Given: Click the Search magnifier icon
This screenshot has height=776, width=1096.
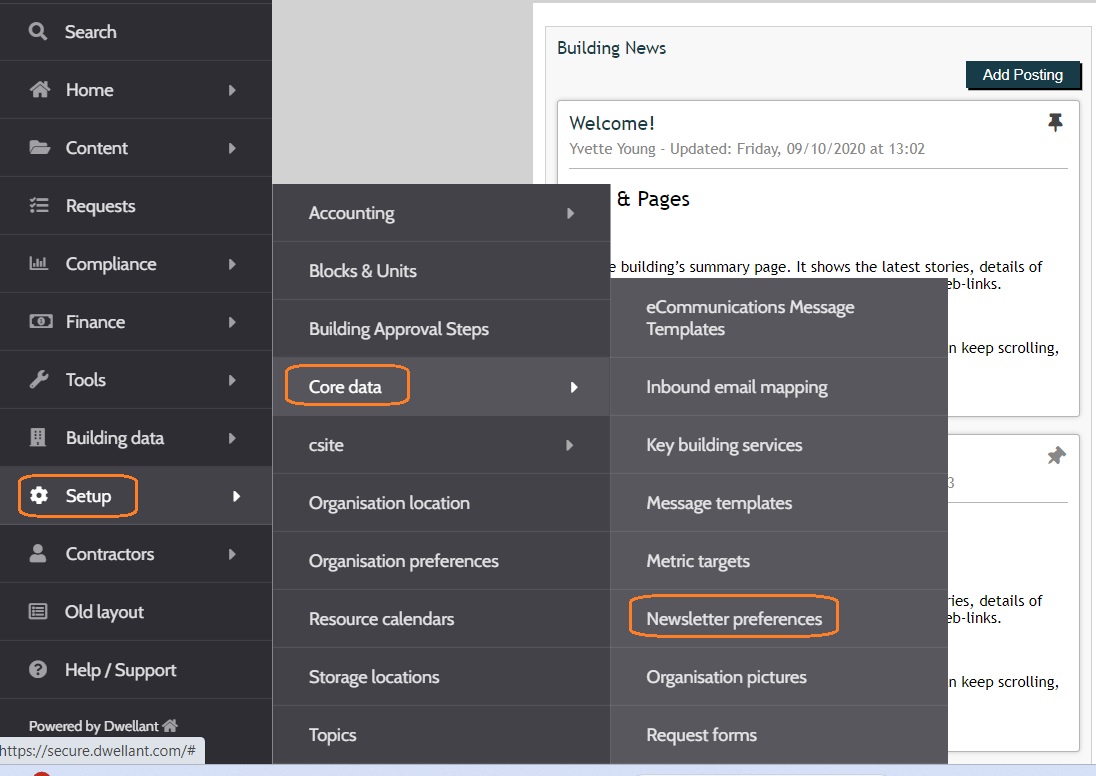Looking at the screenshot, I should [38, 31].
